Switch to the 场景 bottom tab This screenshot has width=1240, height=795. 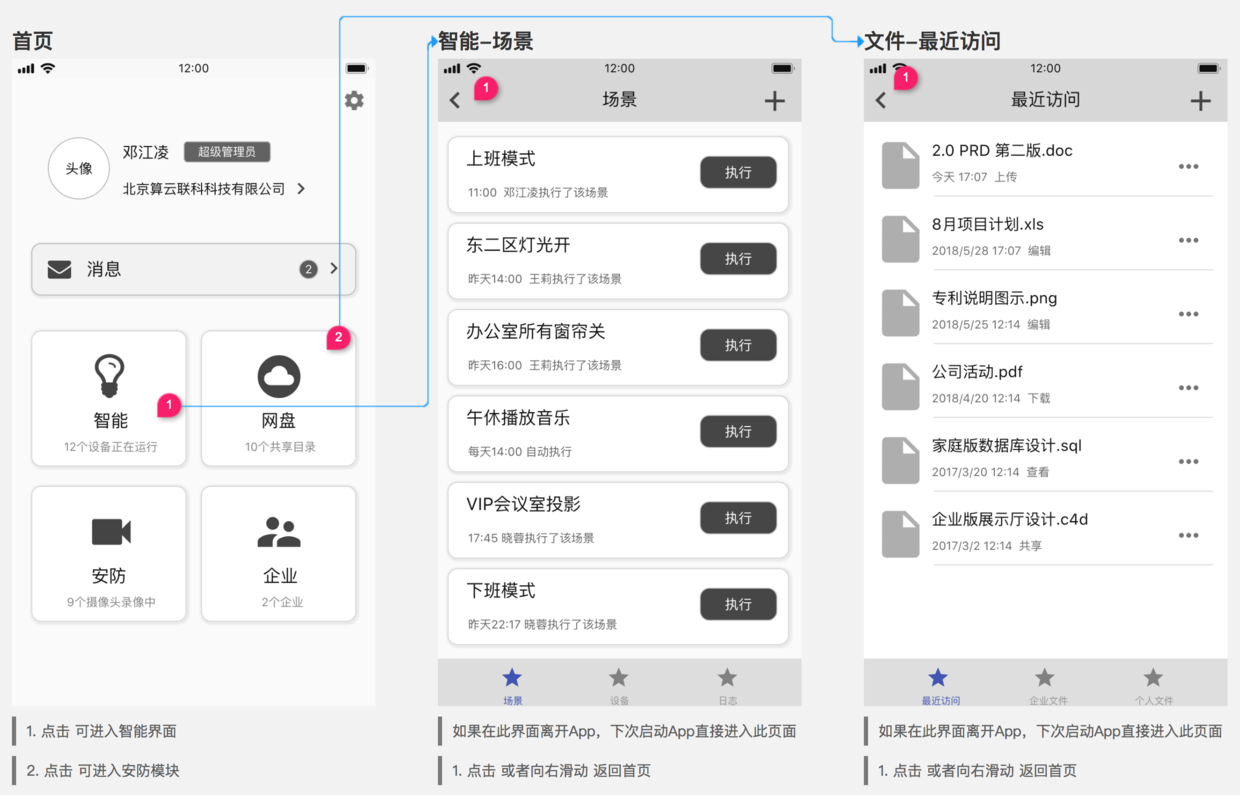tap(512, 686)
